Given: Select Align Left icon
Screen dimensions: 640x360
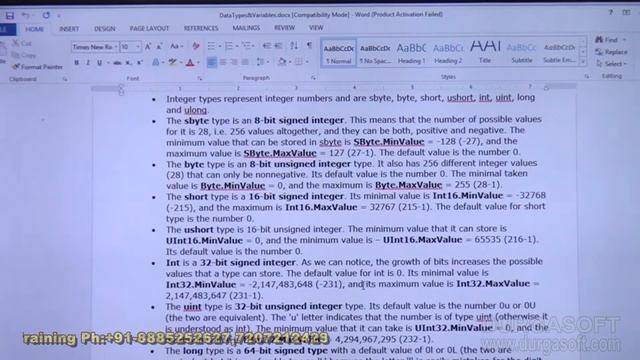Looking at the screenshot, I should pyautogui.click(x=212, y=62).
